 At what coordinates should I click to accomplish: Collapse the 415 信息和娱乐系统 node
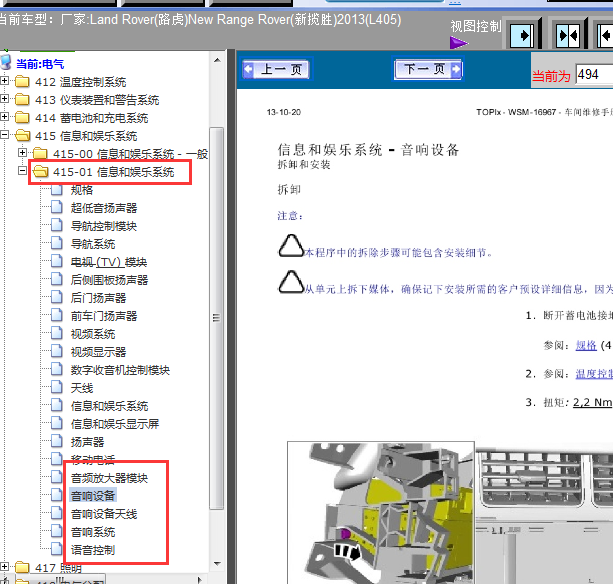(x=4, y=134)
